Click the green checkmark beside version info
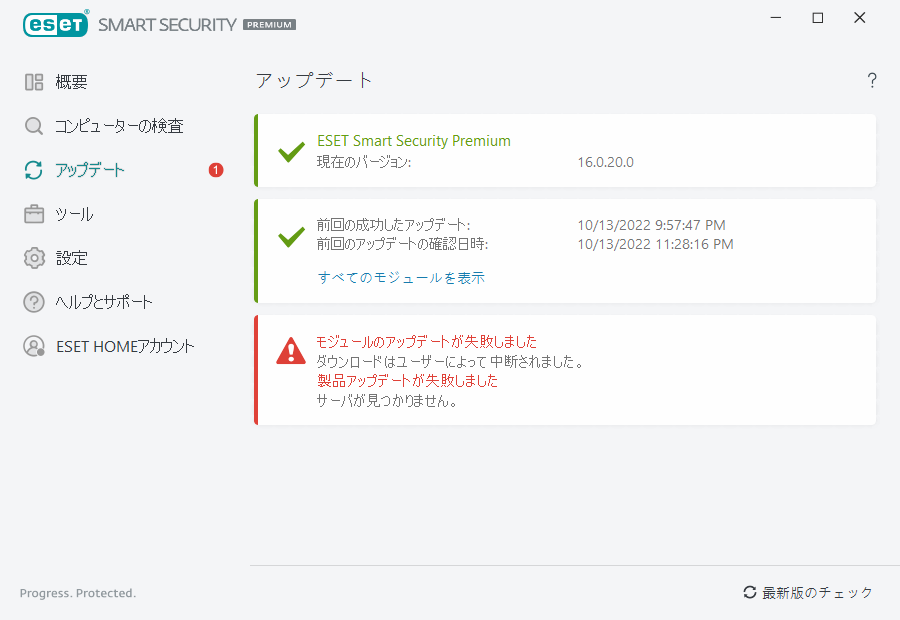Viewport: 900px width, 620px height. tap(291, 152)
